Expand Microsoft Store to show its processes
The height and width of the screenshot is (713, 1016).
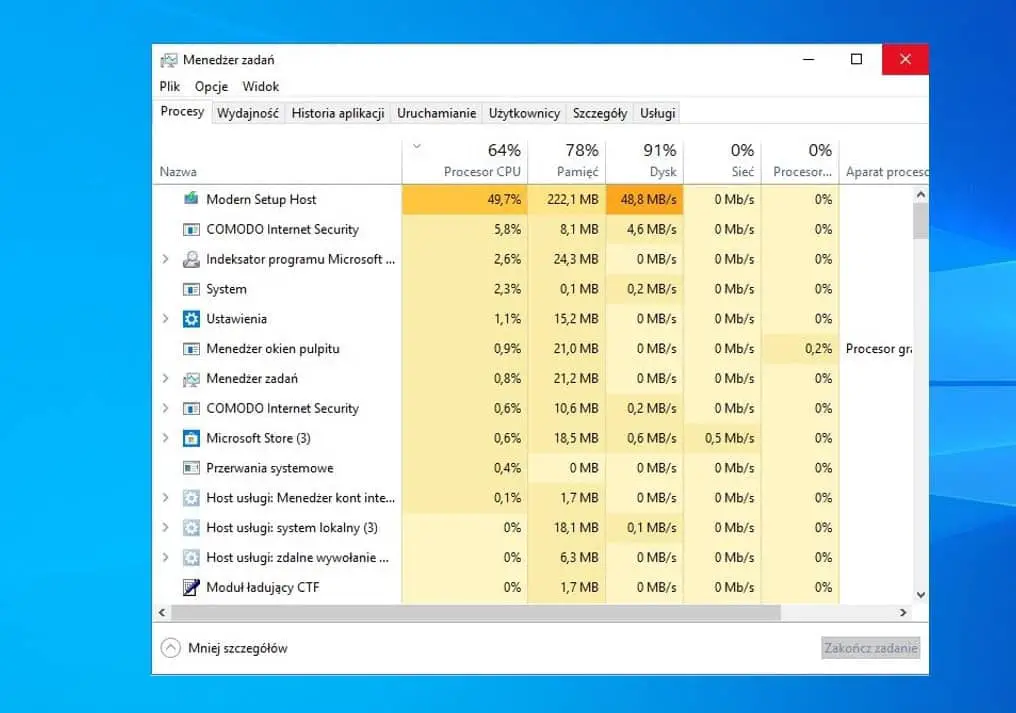(x=165, y=438)
